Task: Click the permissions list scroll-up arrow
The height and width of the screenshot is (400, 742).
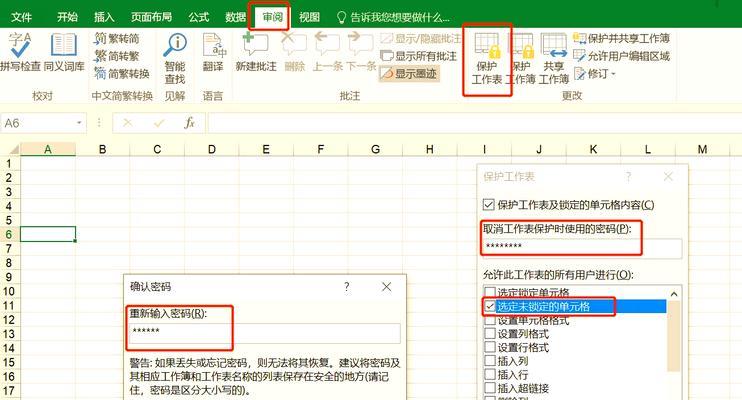Action: [674, 294]
